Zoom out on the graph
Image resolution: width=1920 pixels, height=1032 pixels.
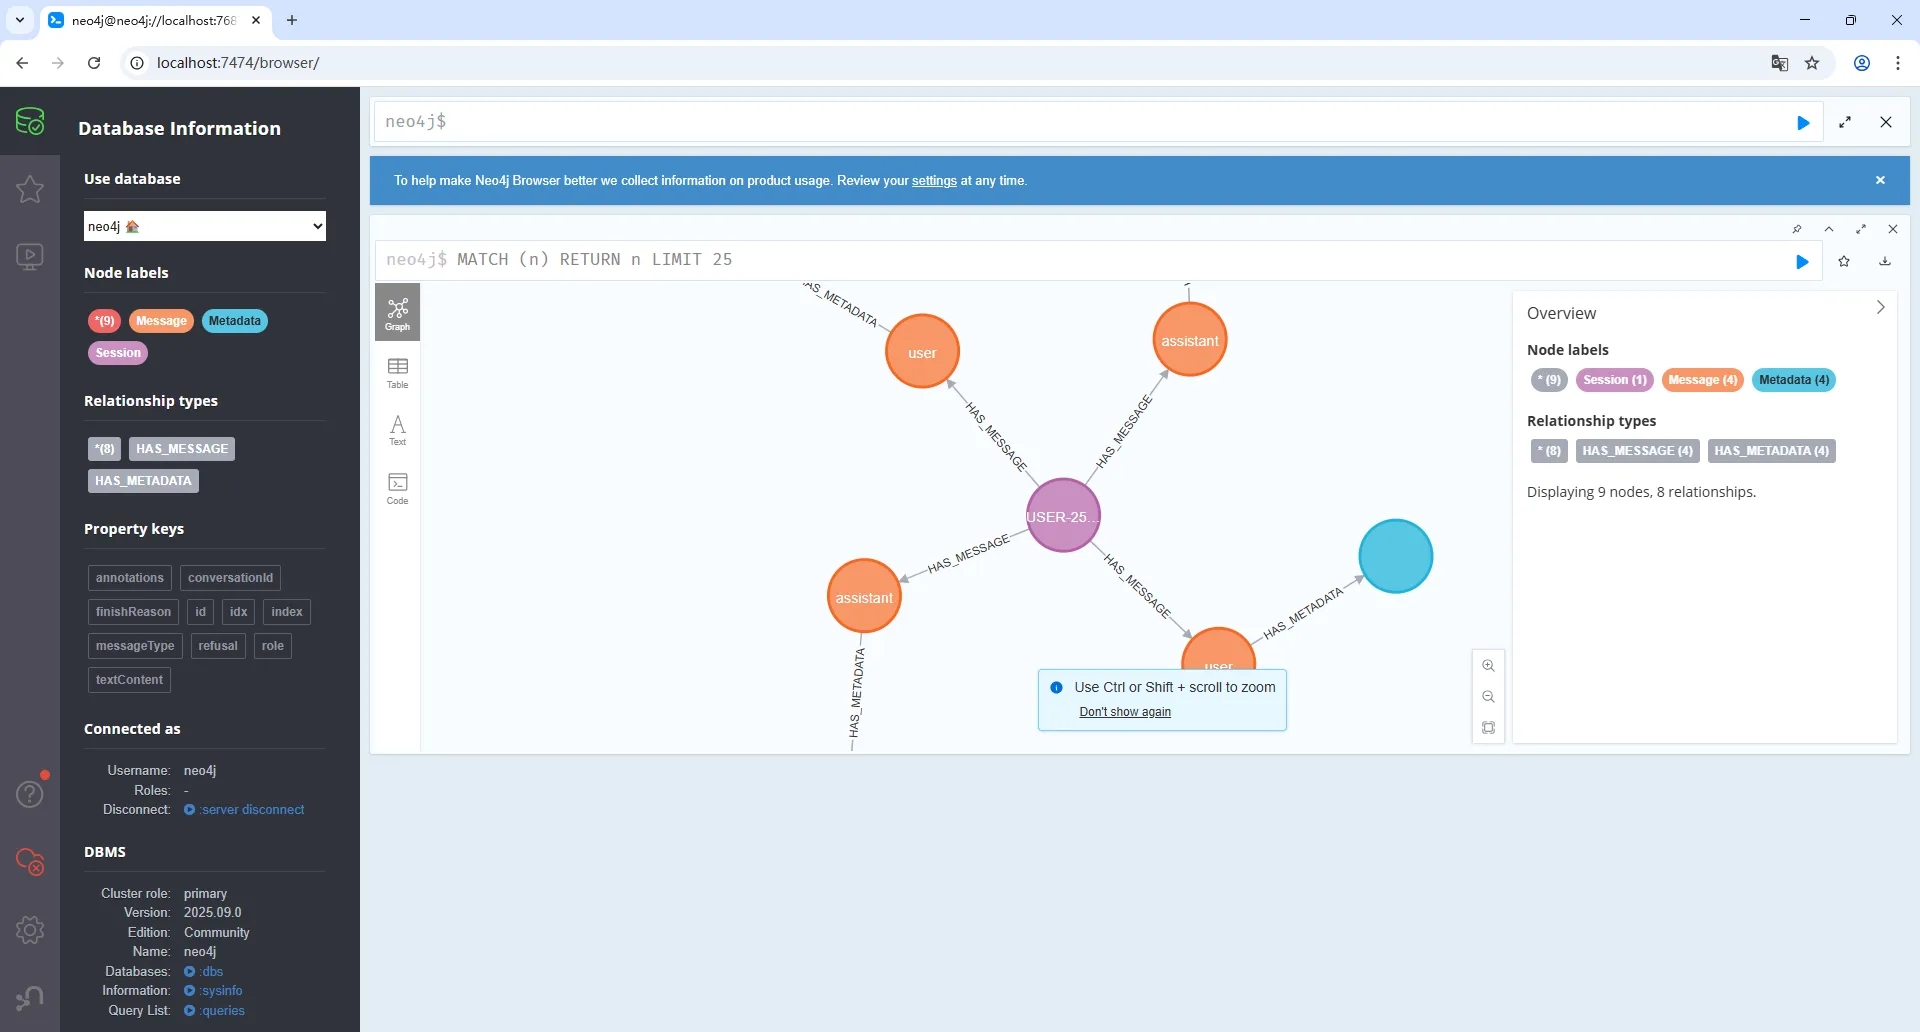point(1488,697)
